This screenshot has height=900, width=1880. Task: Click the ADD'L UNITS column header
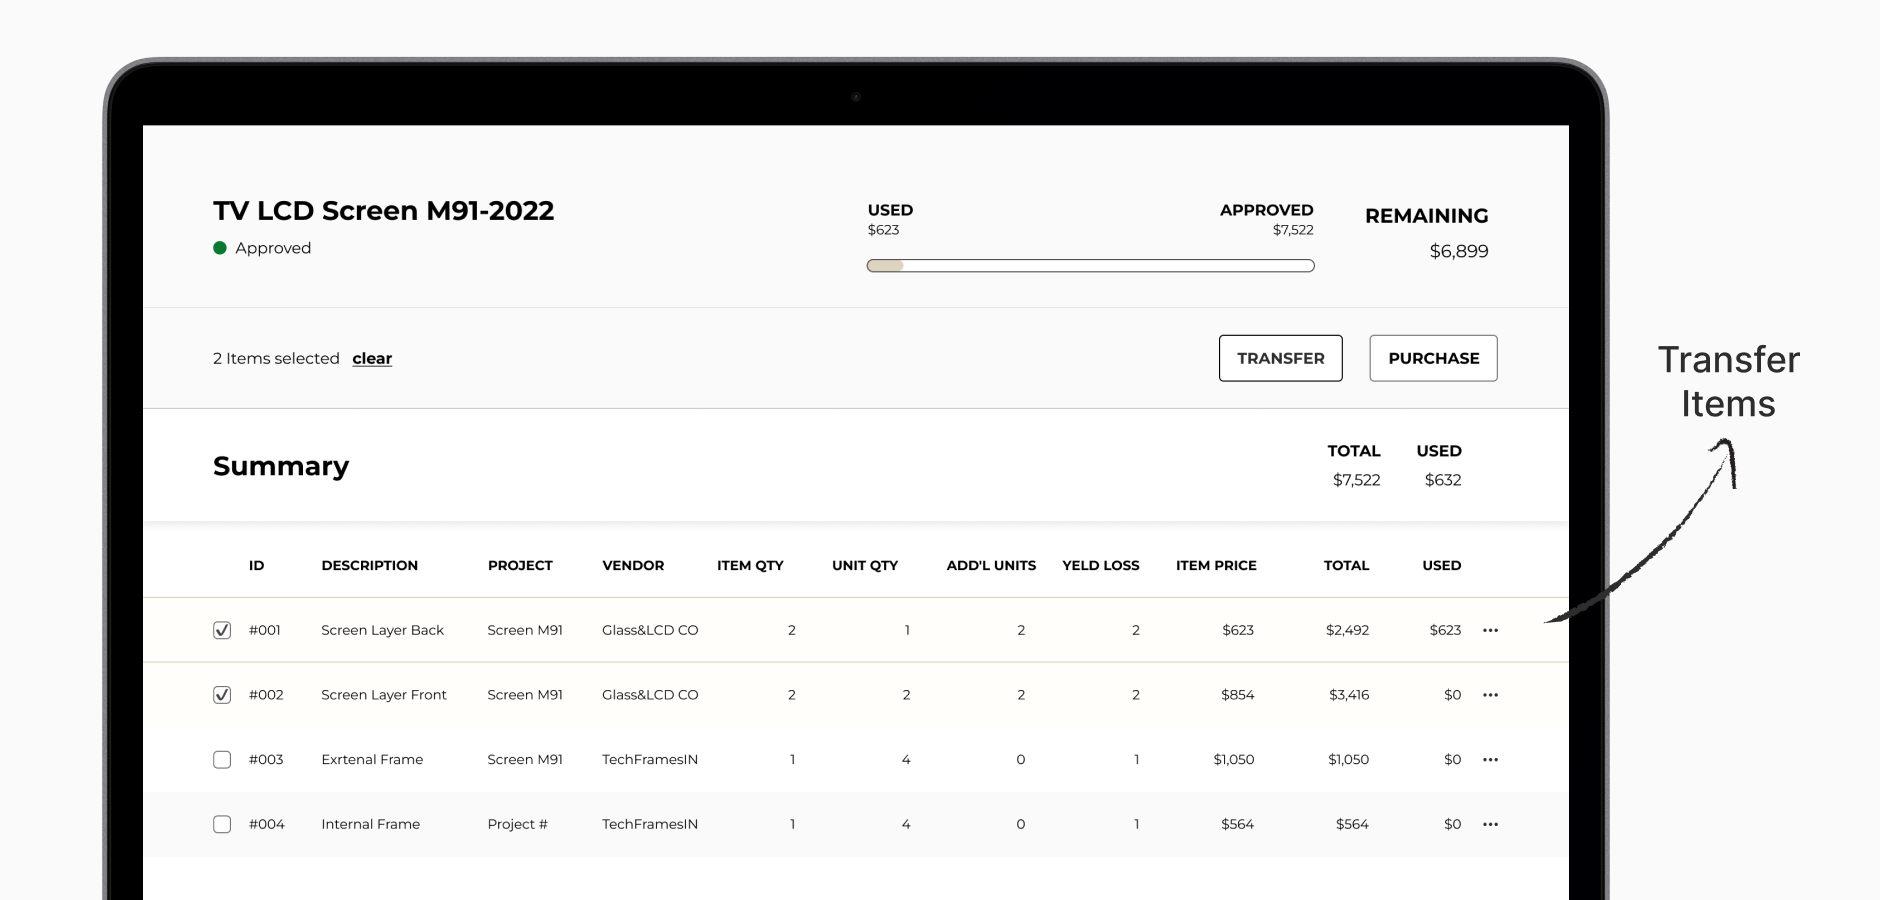[x=991, y=565]
